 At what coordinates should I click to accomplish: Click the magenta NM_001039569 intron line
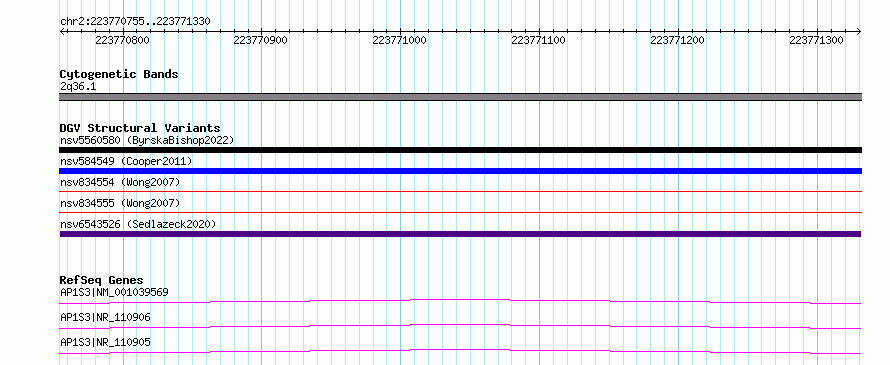[x=460, y=301]
